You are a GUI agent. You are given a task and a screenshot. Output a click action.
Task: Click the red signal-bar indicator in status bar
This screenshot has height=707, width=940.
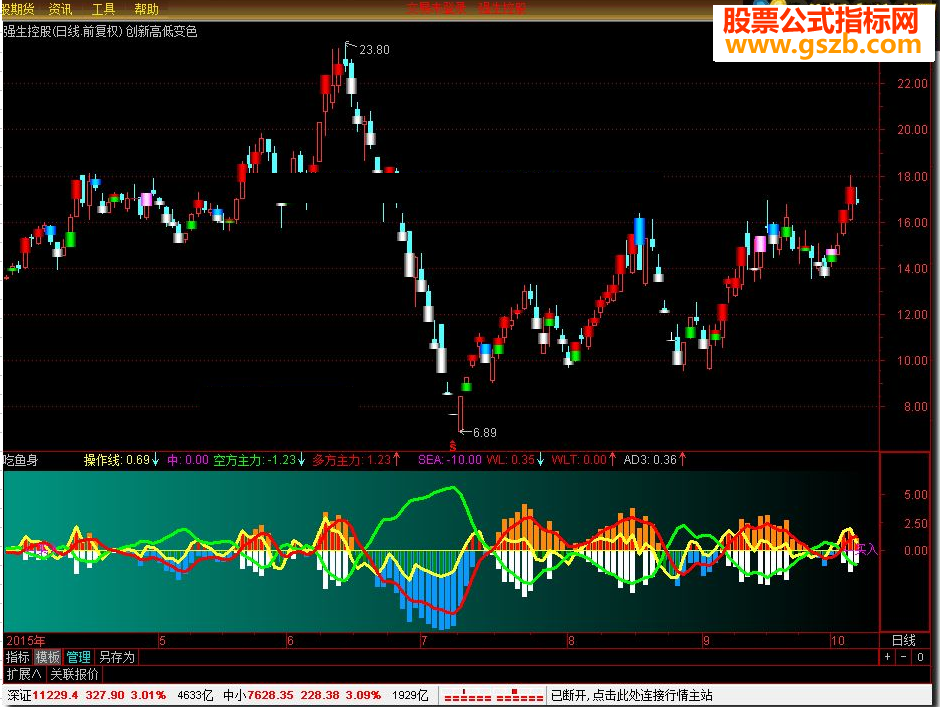coord(494,696)
